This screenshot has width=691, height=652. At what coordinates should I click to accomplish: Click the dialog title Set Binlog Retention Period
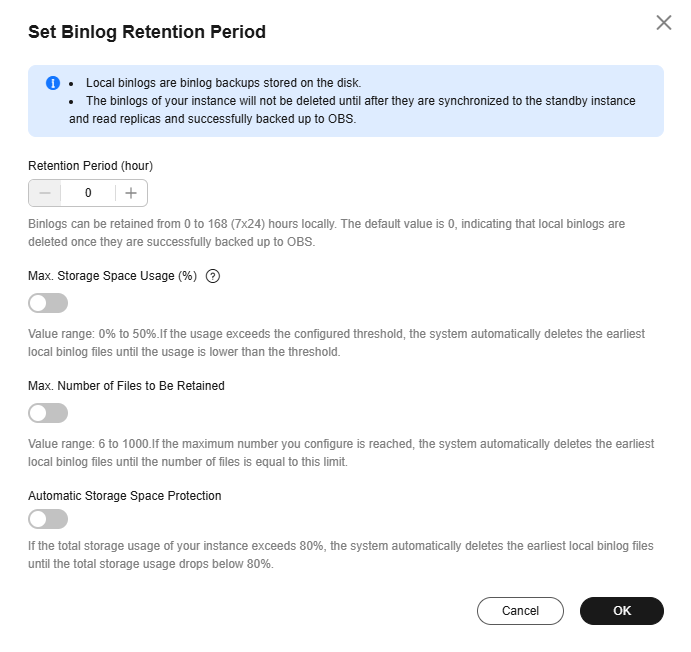click(147, 32)
